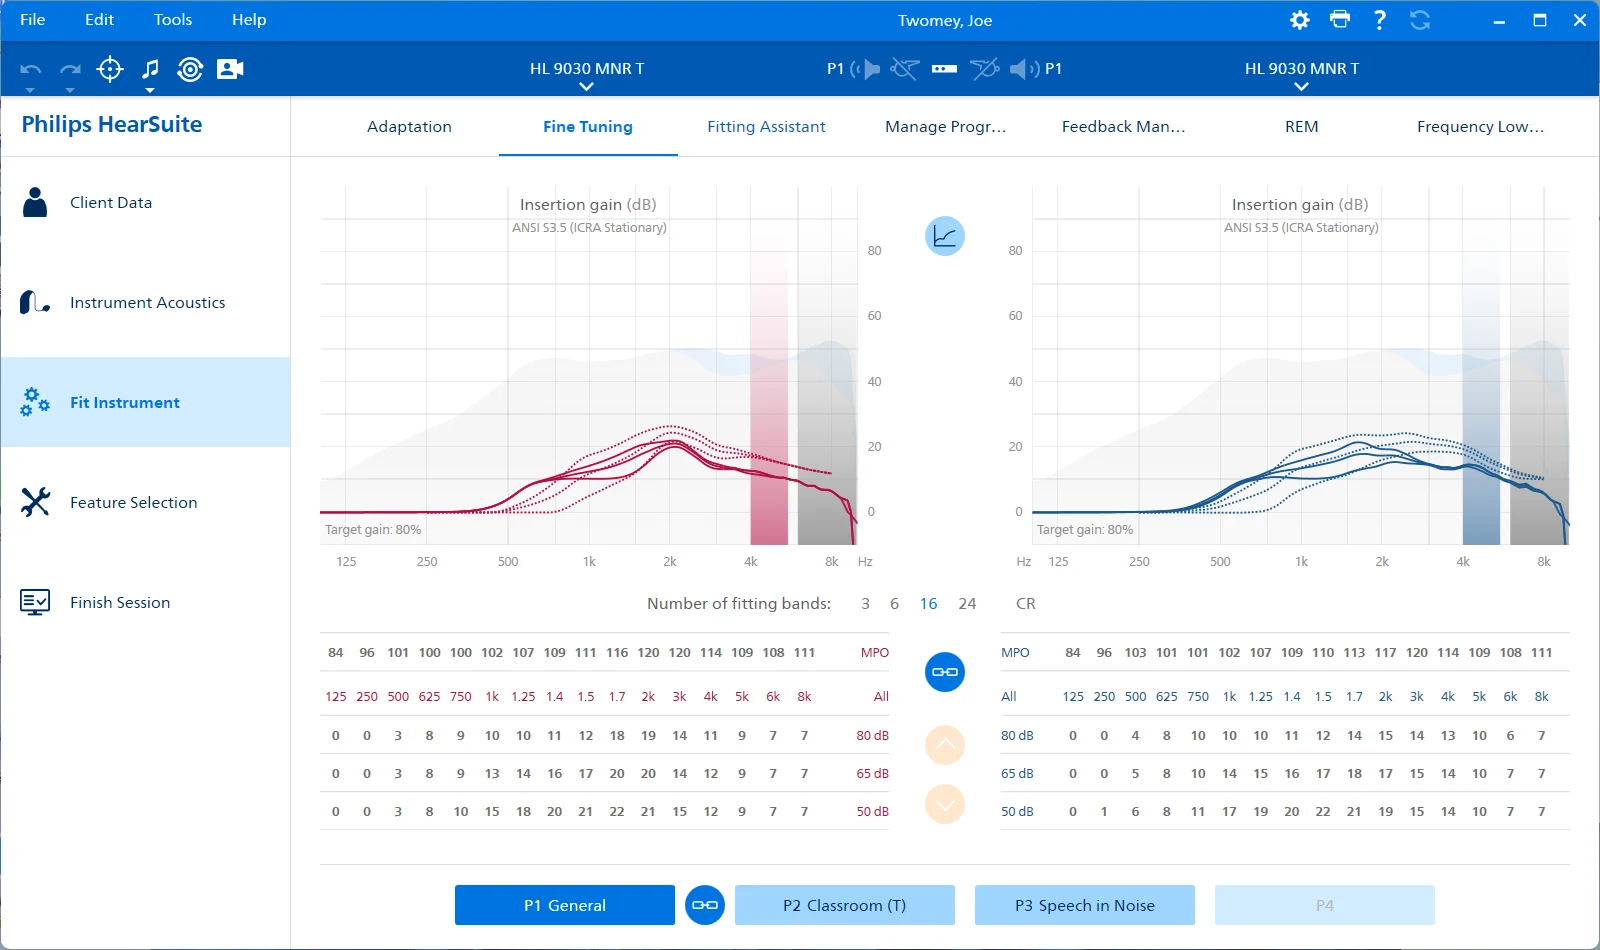Open help question mark icon
This screenshot has height=950, width=1600.
pyautogui.click(x=1380, y=20)
